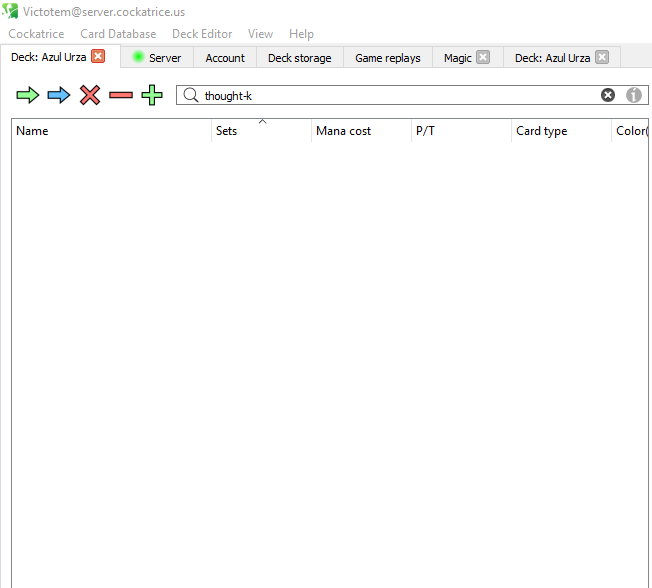Open the Card Database menu
652x588 pixels.
point(118,34)
